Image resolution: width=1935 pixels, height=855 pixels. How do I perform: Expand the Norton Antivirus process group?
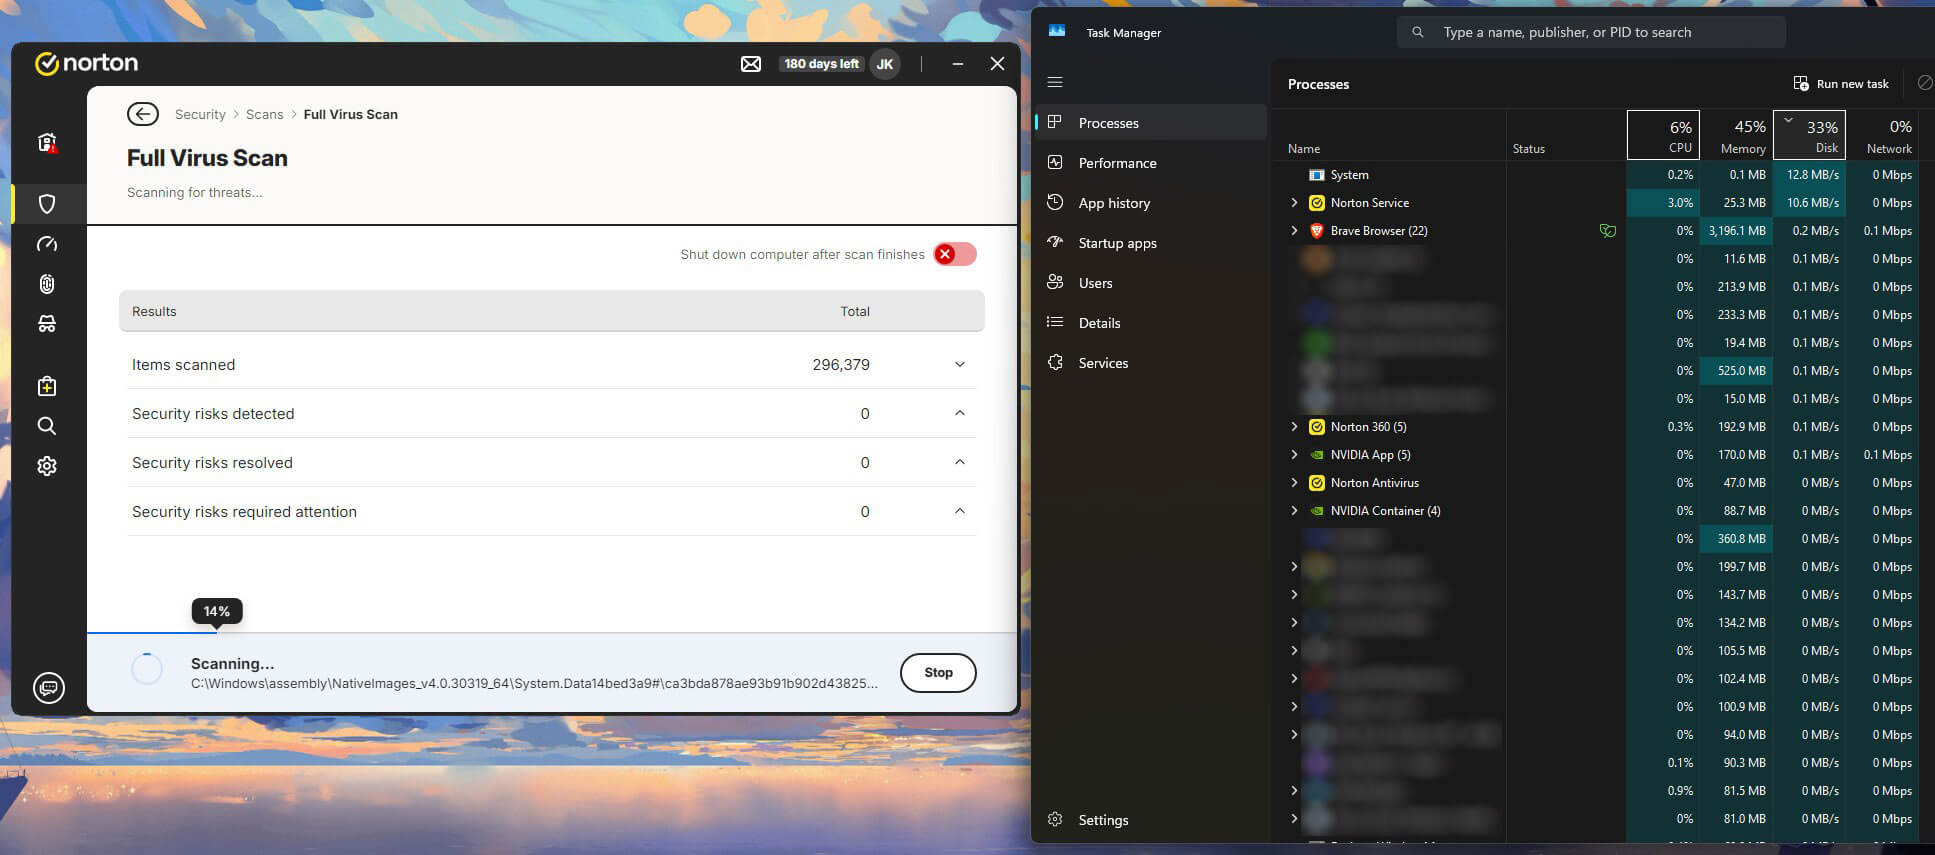click(1294, 483)
